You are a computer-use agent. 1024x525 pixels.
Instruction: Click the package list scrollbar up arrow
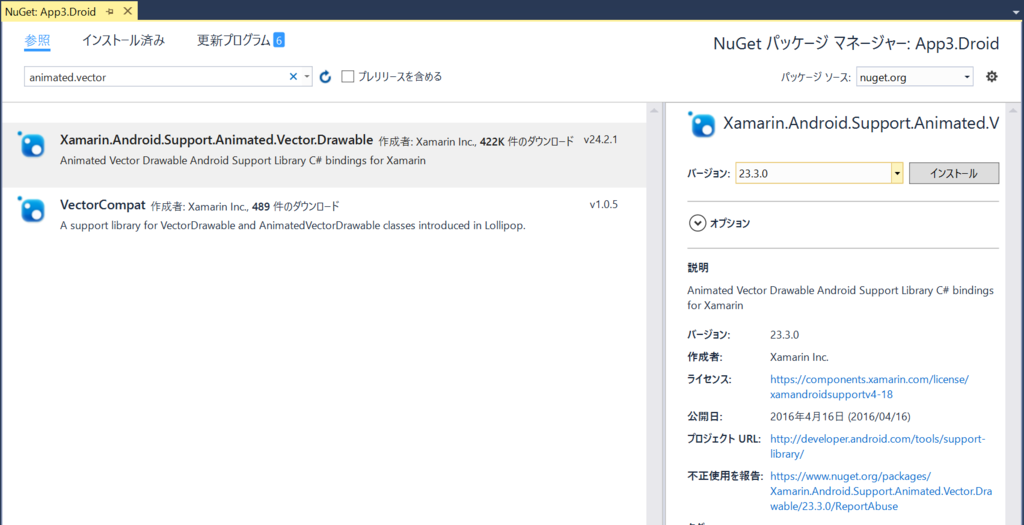tap(654, 112)
